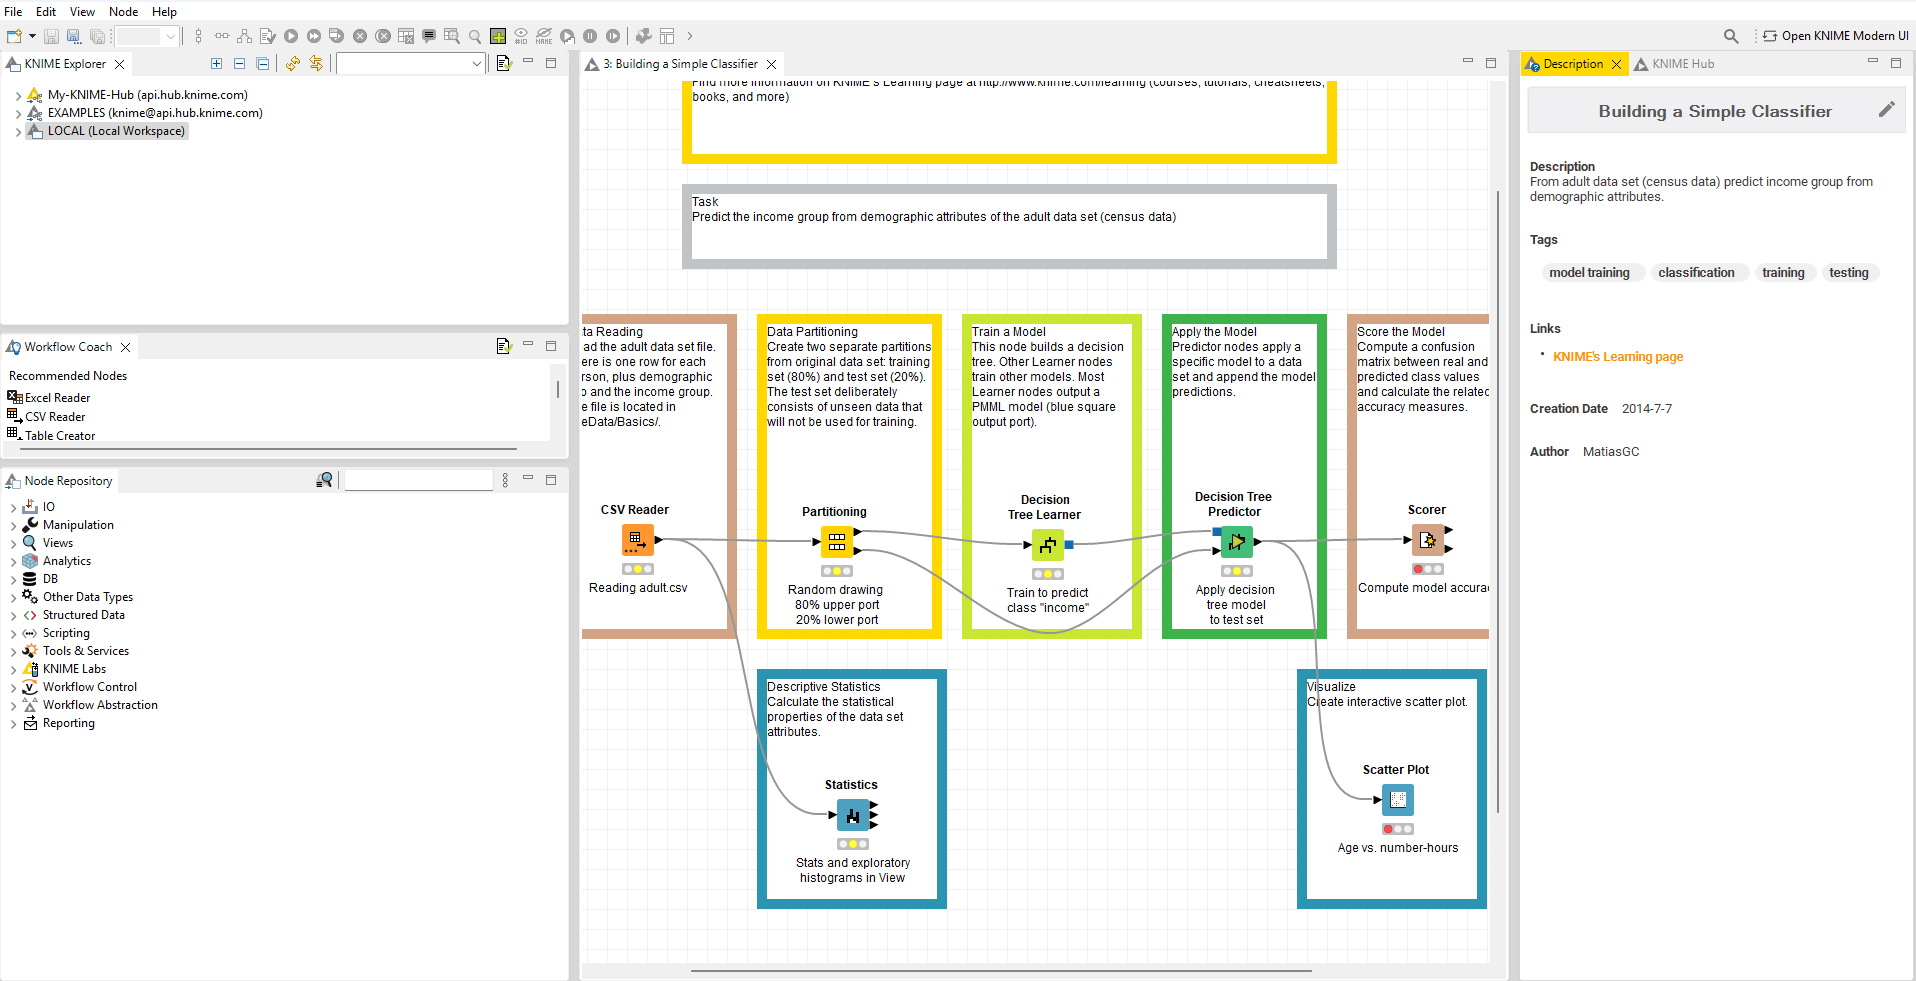Image resolution: width=1916 pixels, height=981 pixels.
Task: Open the View menu
Action: (x=83, y=12)
